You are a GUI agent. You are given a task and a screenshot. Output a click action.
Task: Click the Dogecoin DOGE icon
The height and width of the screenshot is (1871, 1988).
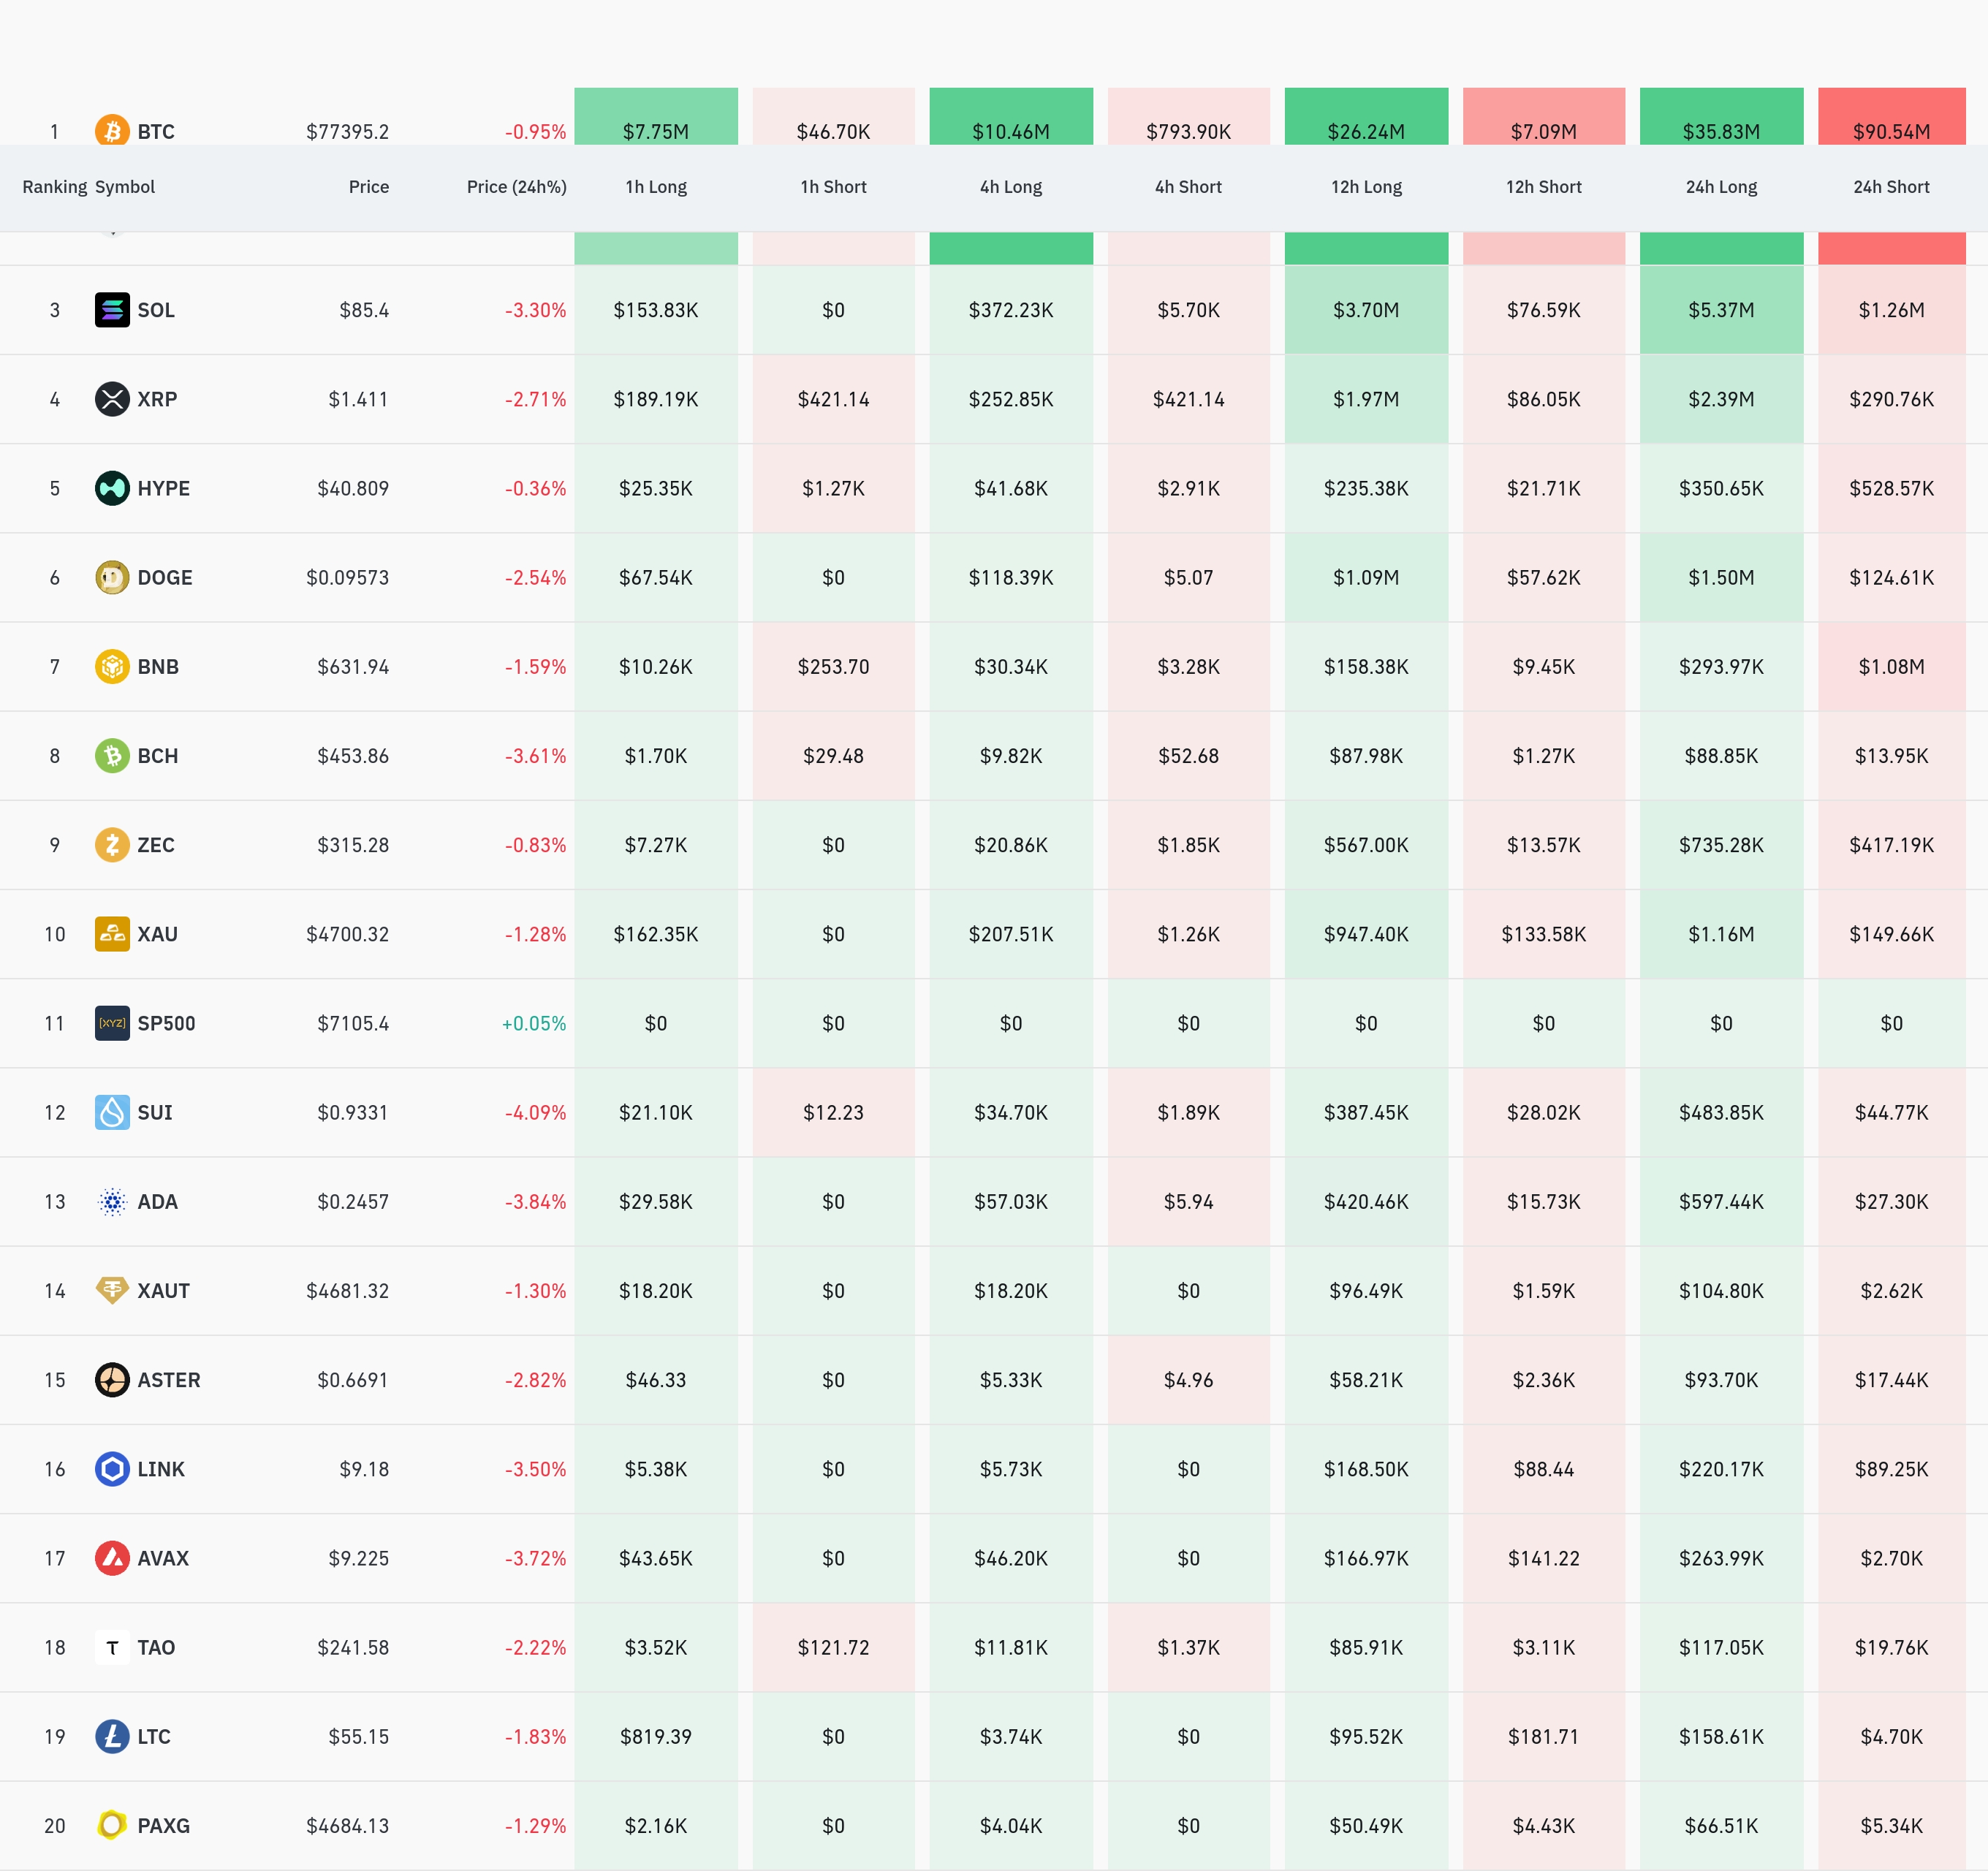pos(112,577)
